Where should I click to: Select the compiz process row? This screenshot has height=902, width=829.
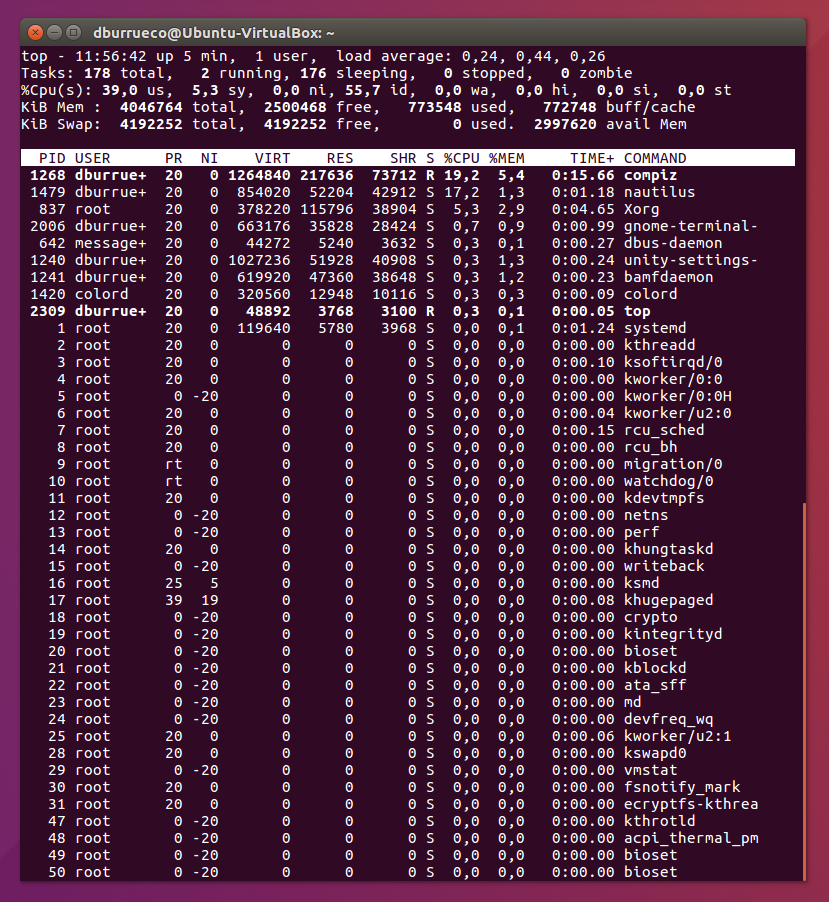[400, 175]
